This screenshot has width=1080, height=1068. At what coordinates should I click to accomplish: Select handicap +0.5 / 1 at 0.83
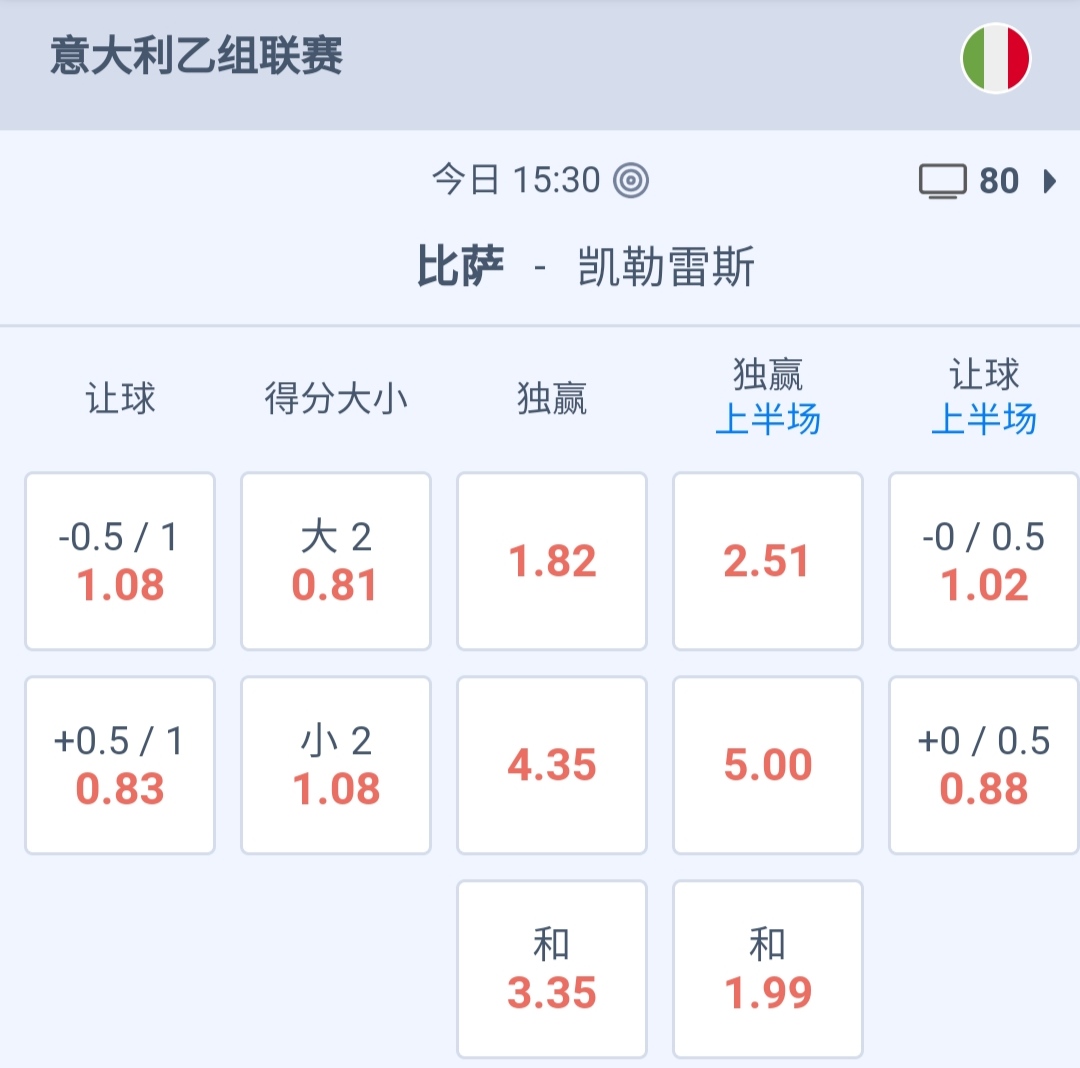[120, 765]
